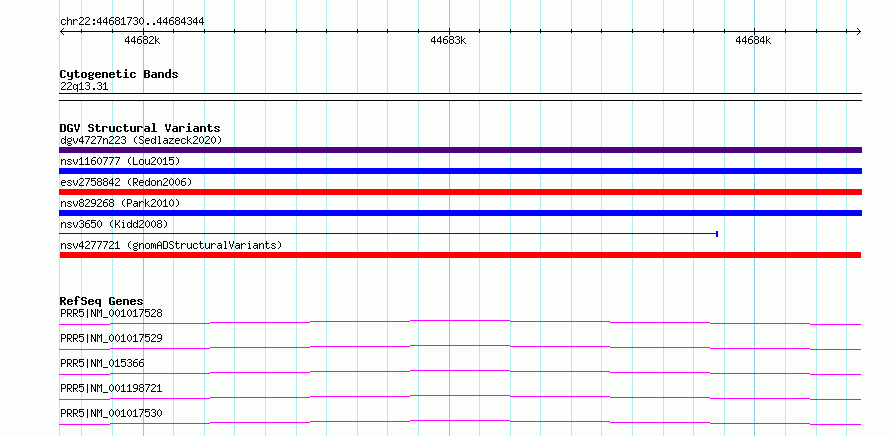890x436 pixels.
Task: Click the Cytogenetic Bands track heading
Action: pyautogui.click(x=119, y=74)
